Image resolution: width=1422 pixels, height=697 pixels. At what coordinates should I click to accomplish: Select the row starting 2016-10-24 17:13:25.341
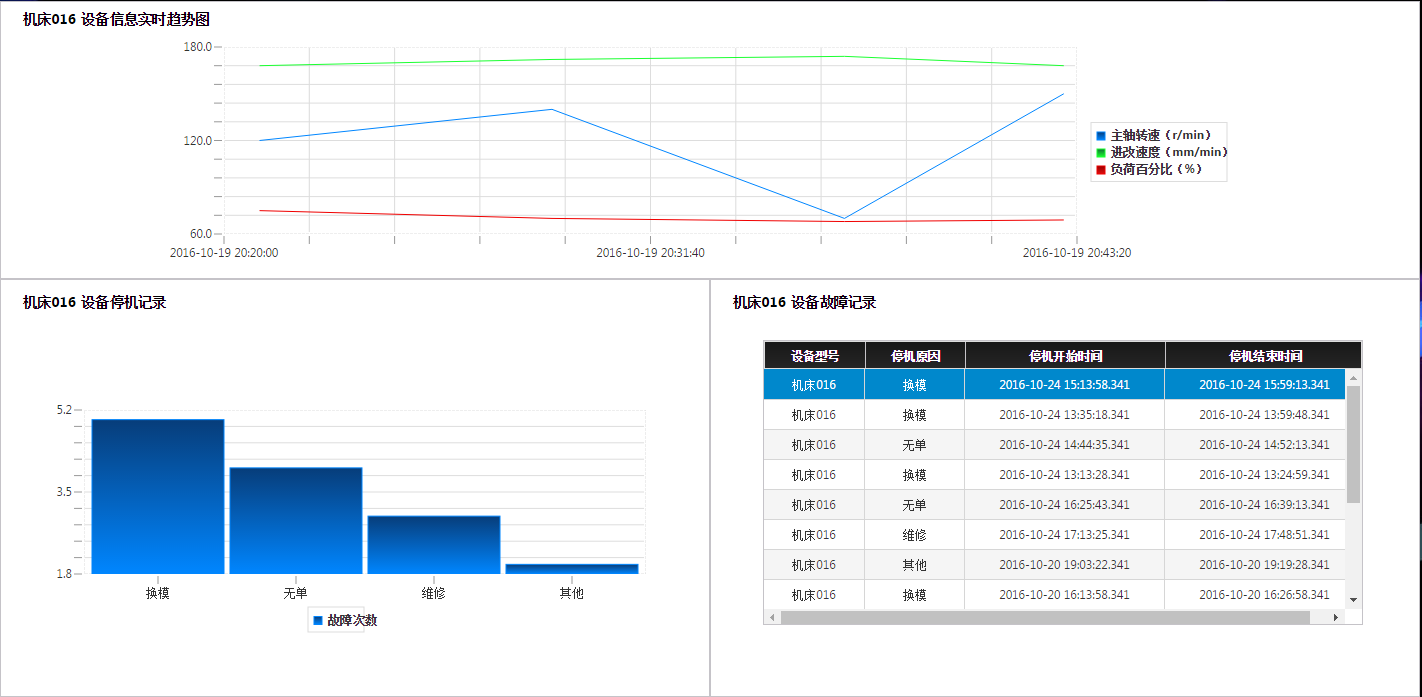click(1055, 535)
